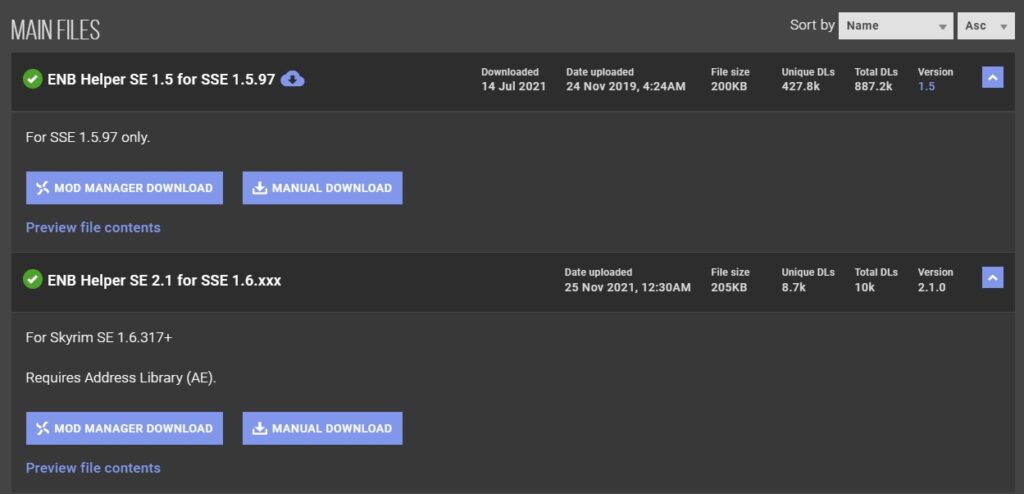Click the Downloaded 14 Jul 2021 date
This screenshot has width=1024, height=494.
coord(513,86)
